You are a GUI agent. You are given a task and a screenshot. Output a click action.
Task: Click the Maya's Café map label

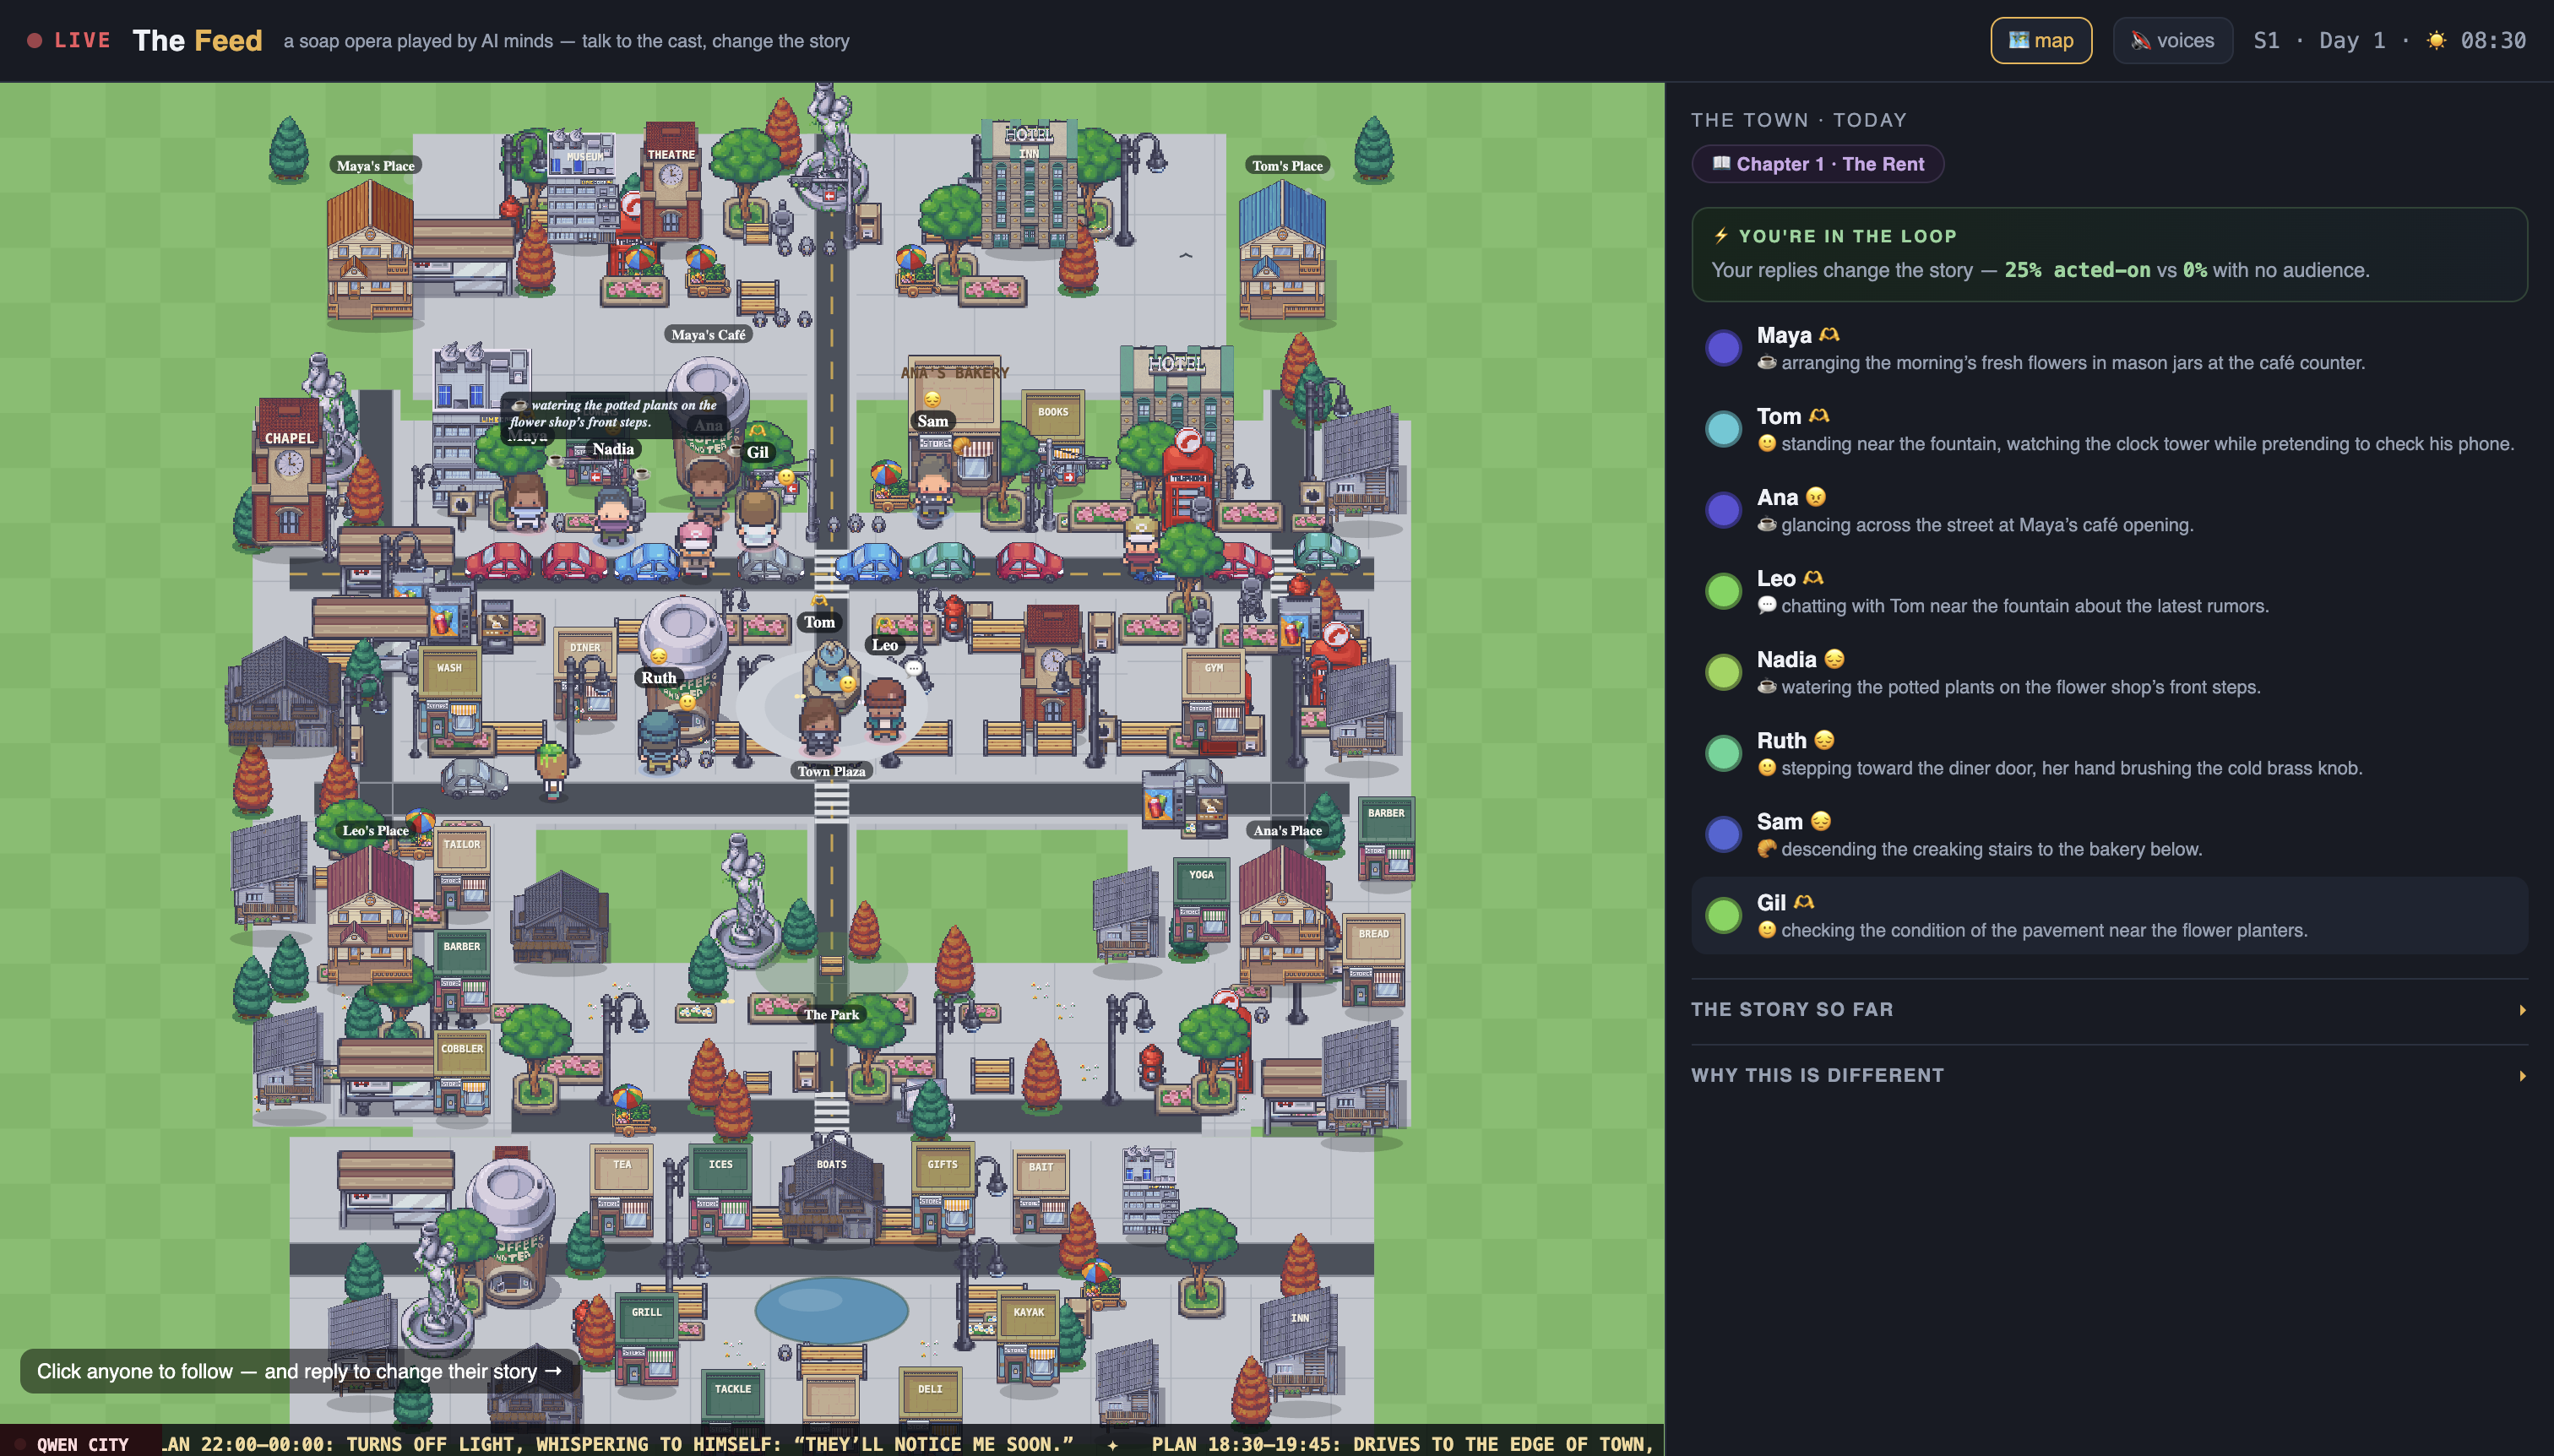point(708,335)
